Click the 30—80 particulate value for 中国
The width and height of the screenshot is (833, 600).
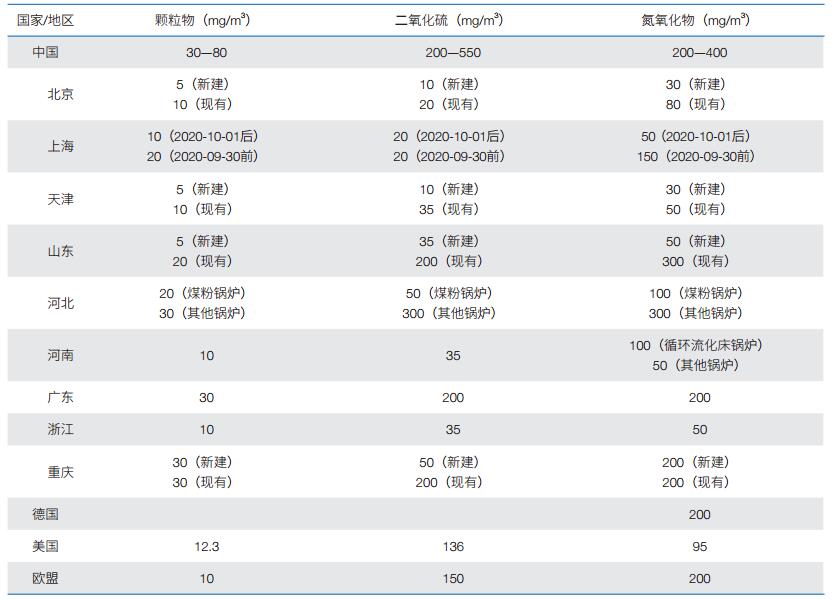(x=207, y=52)
